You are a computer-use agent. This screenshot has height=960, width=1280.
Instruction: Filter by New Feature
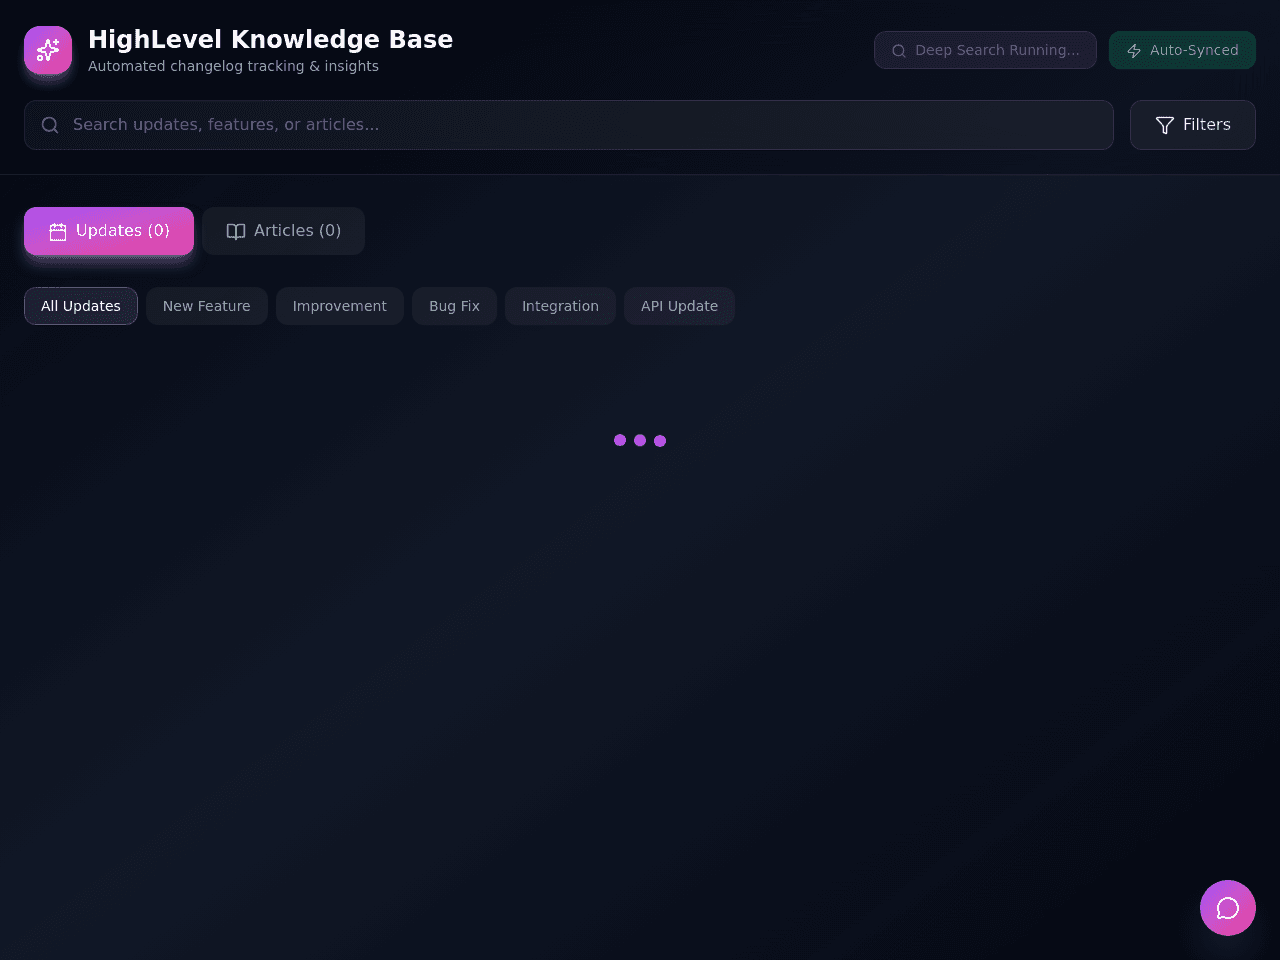coord(207,306)
